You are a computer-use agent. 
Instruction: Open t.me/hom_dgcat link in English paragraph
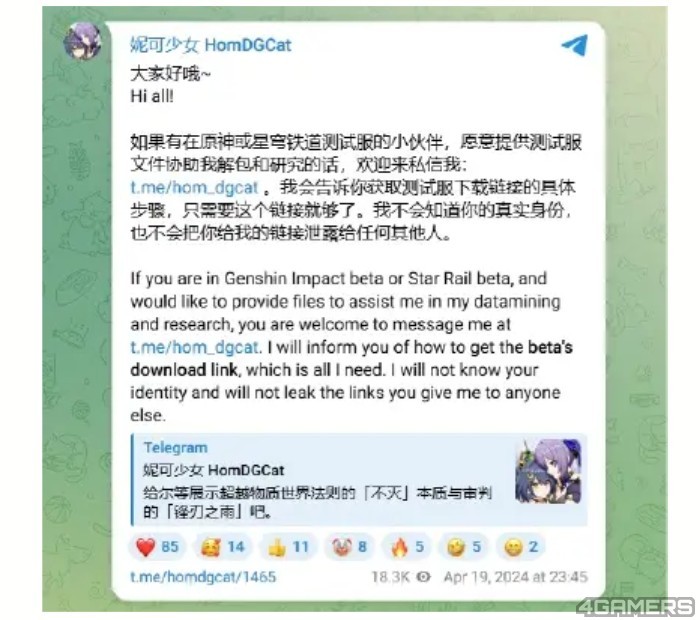(x=195, y=347)
